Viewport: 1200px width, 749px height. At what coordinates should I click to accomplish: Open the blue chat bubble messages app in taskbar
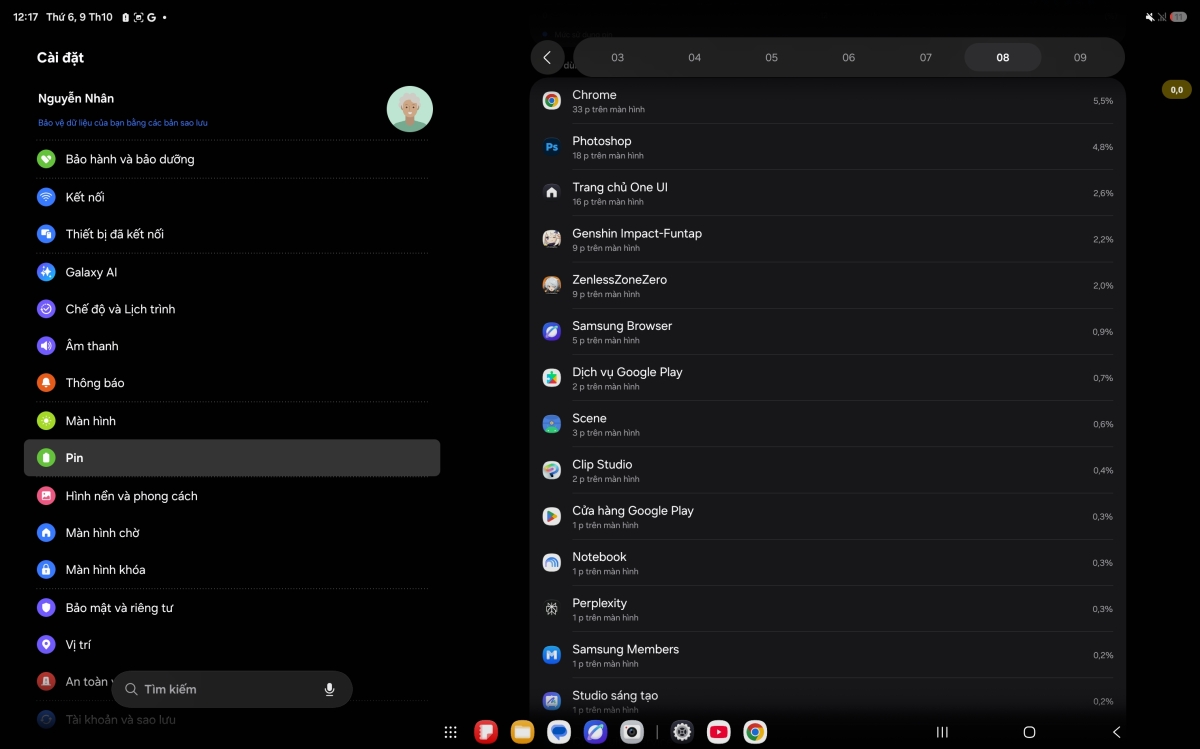[x=558, y=733]
